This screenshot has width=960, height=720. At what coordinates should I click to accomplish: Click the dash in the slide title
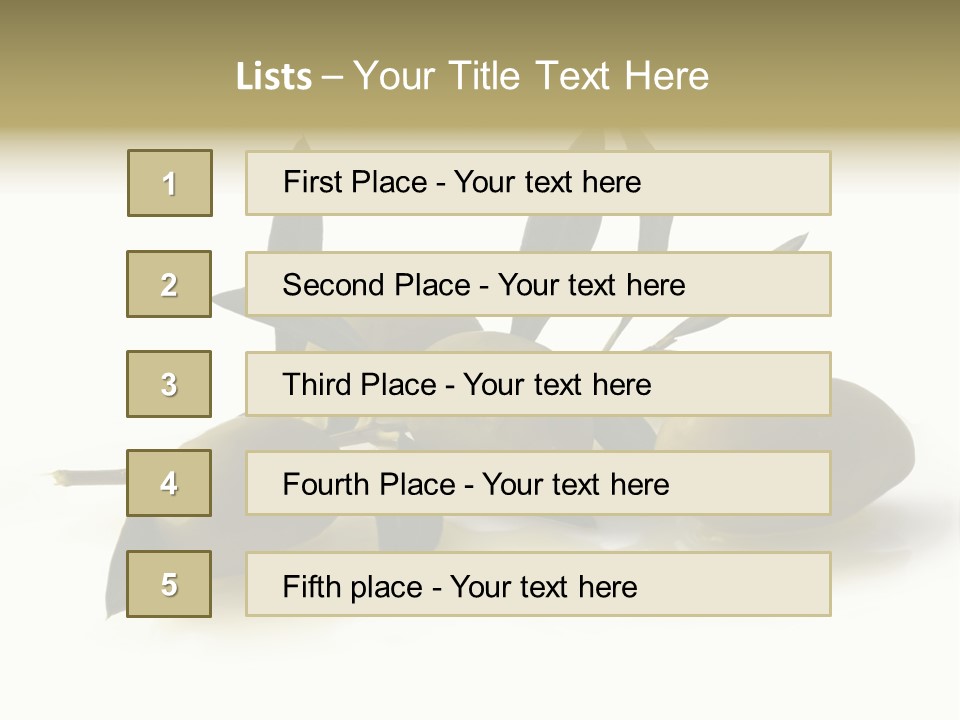(x=332, y=78)
